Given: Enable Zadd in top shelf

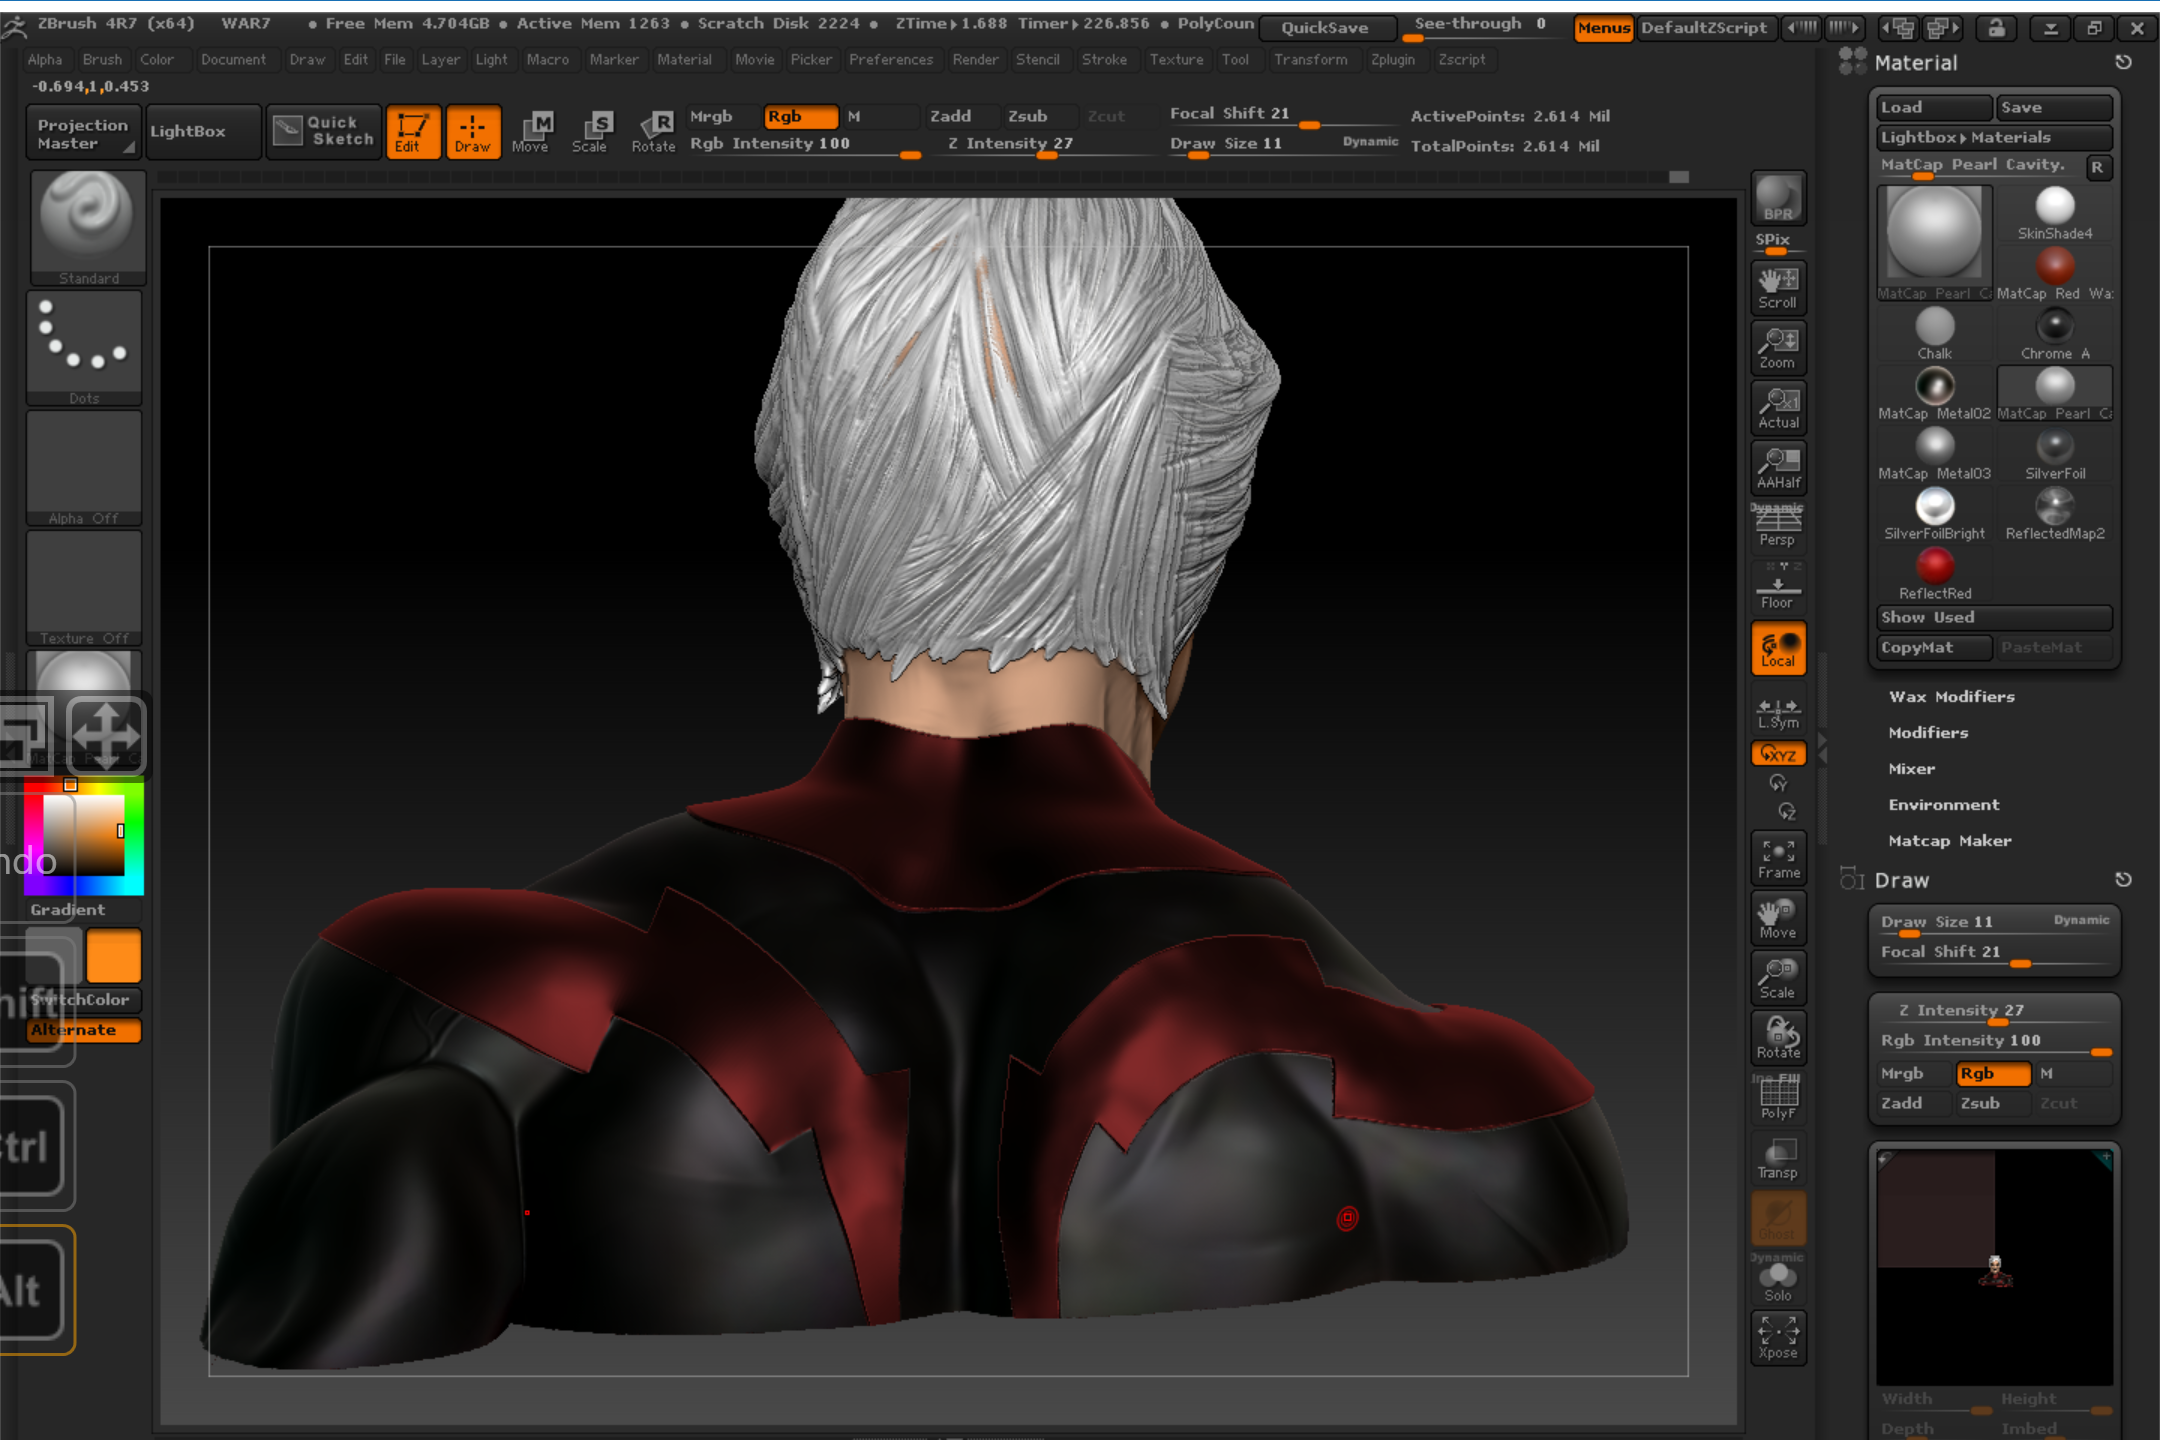Looking at the screenshot, I should coord(960,116).
